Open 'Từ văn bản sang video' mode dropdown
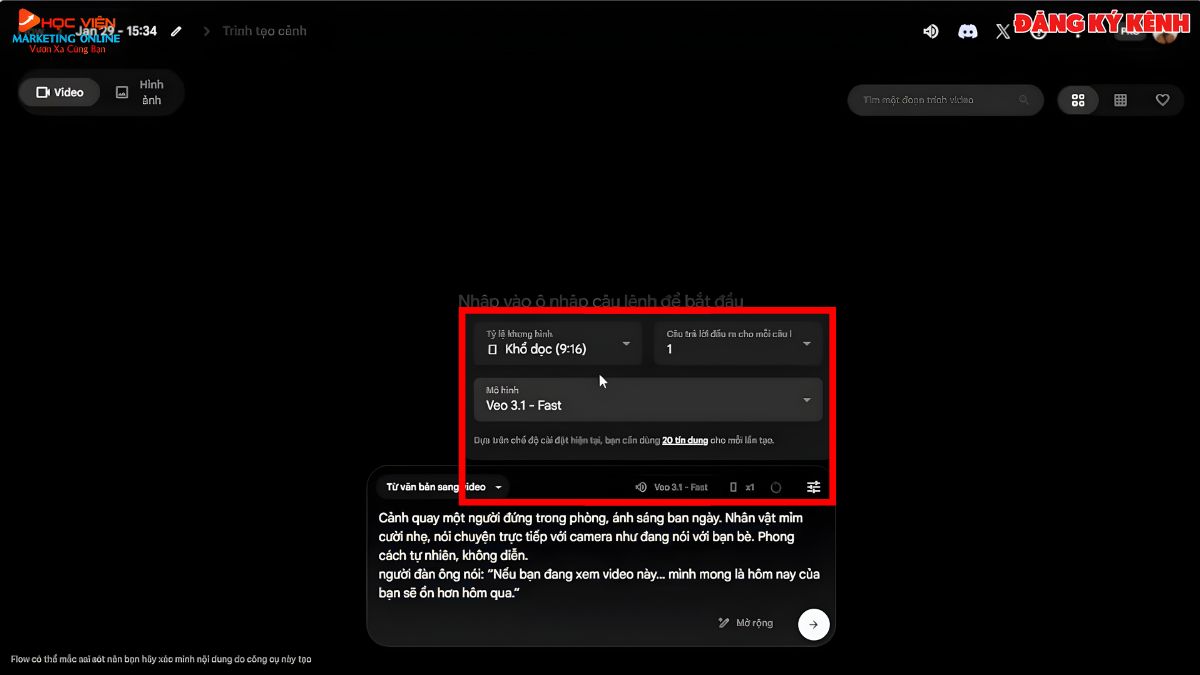 [x=443, y=487]
